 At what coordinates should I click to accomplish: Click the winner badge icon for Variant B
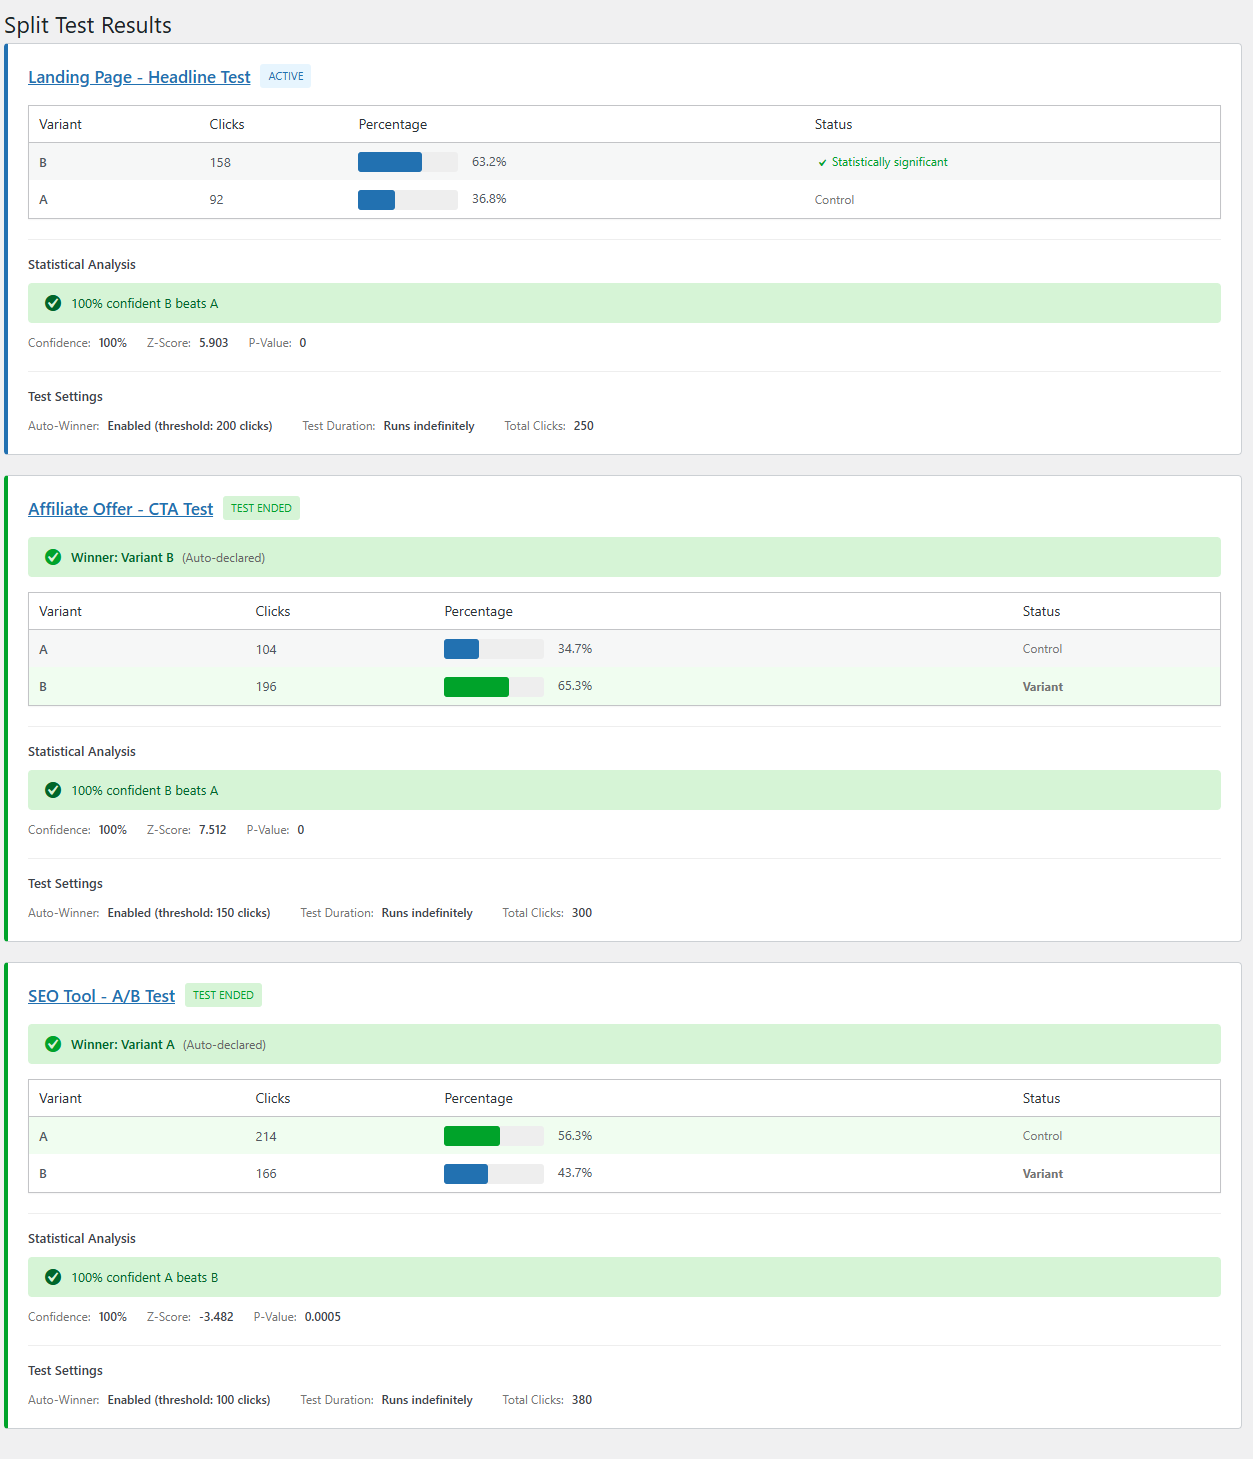pos(53,557)
